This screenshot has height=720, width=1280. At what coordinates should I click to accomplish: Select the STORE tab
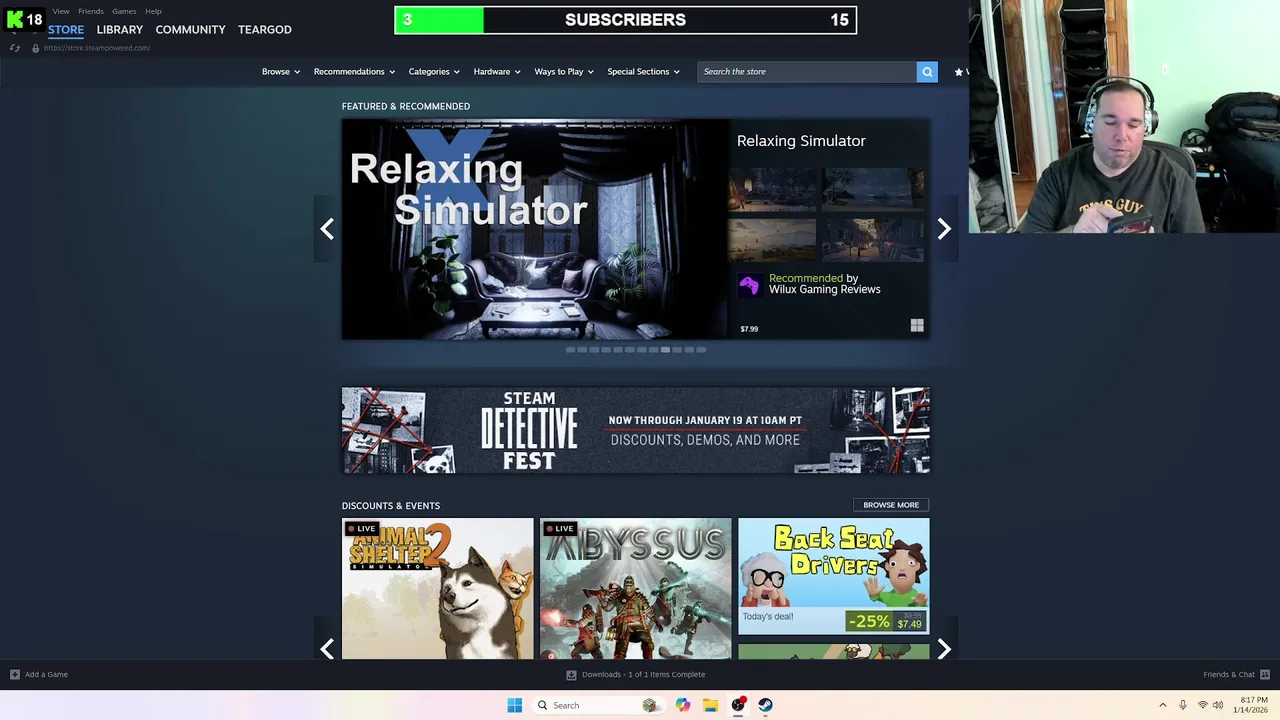tap(66, 30)
